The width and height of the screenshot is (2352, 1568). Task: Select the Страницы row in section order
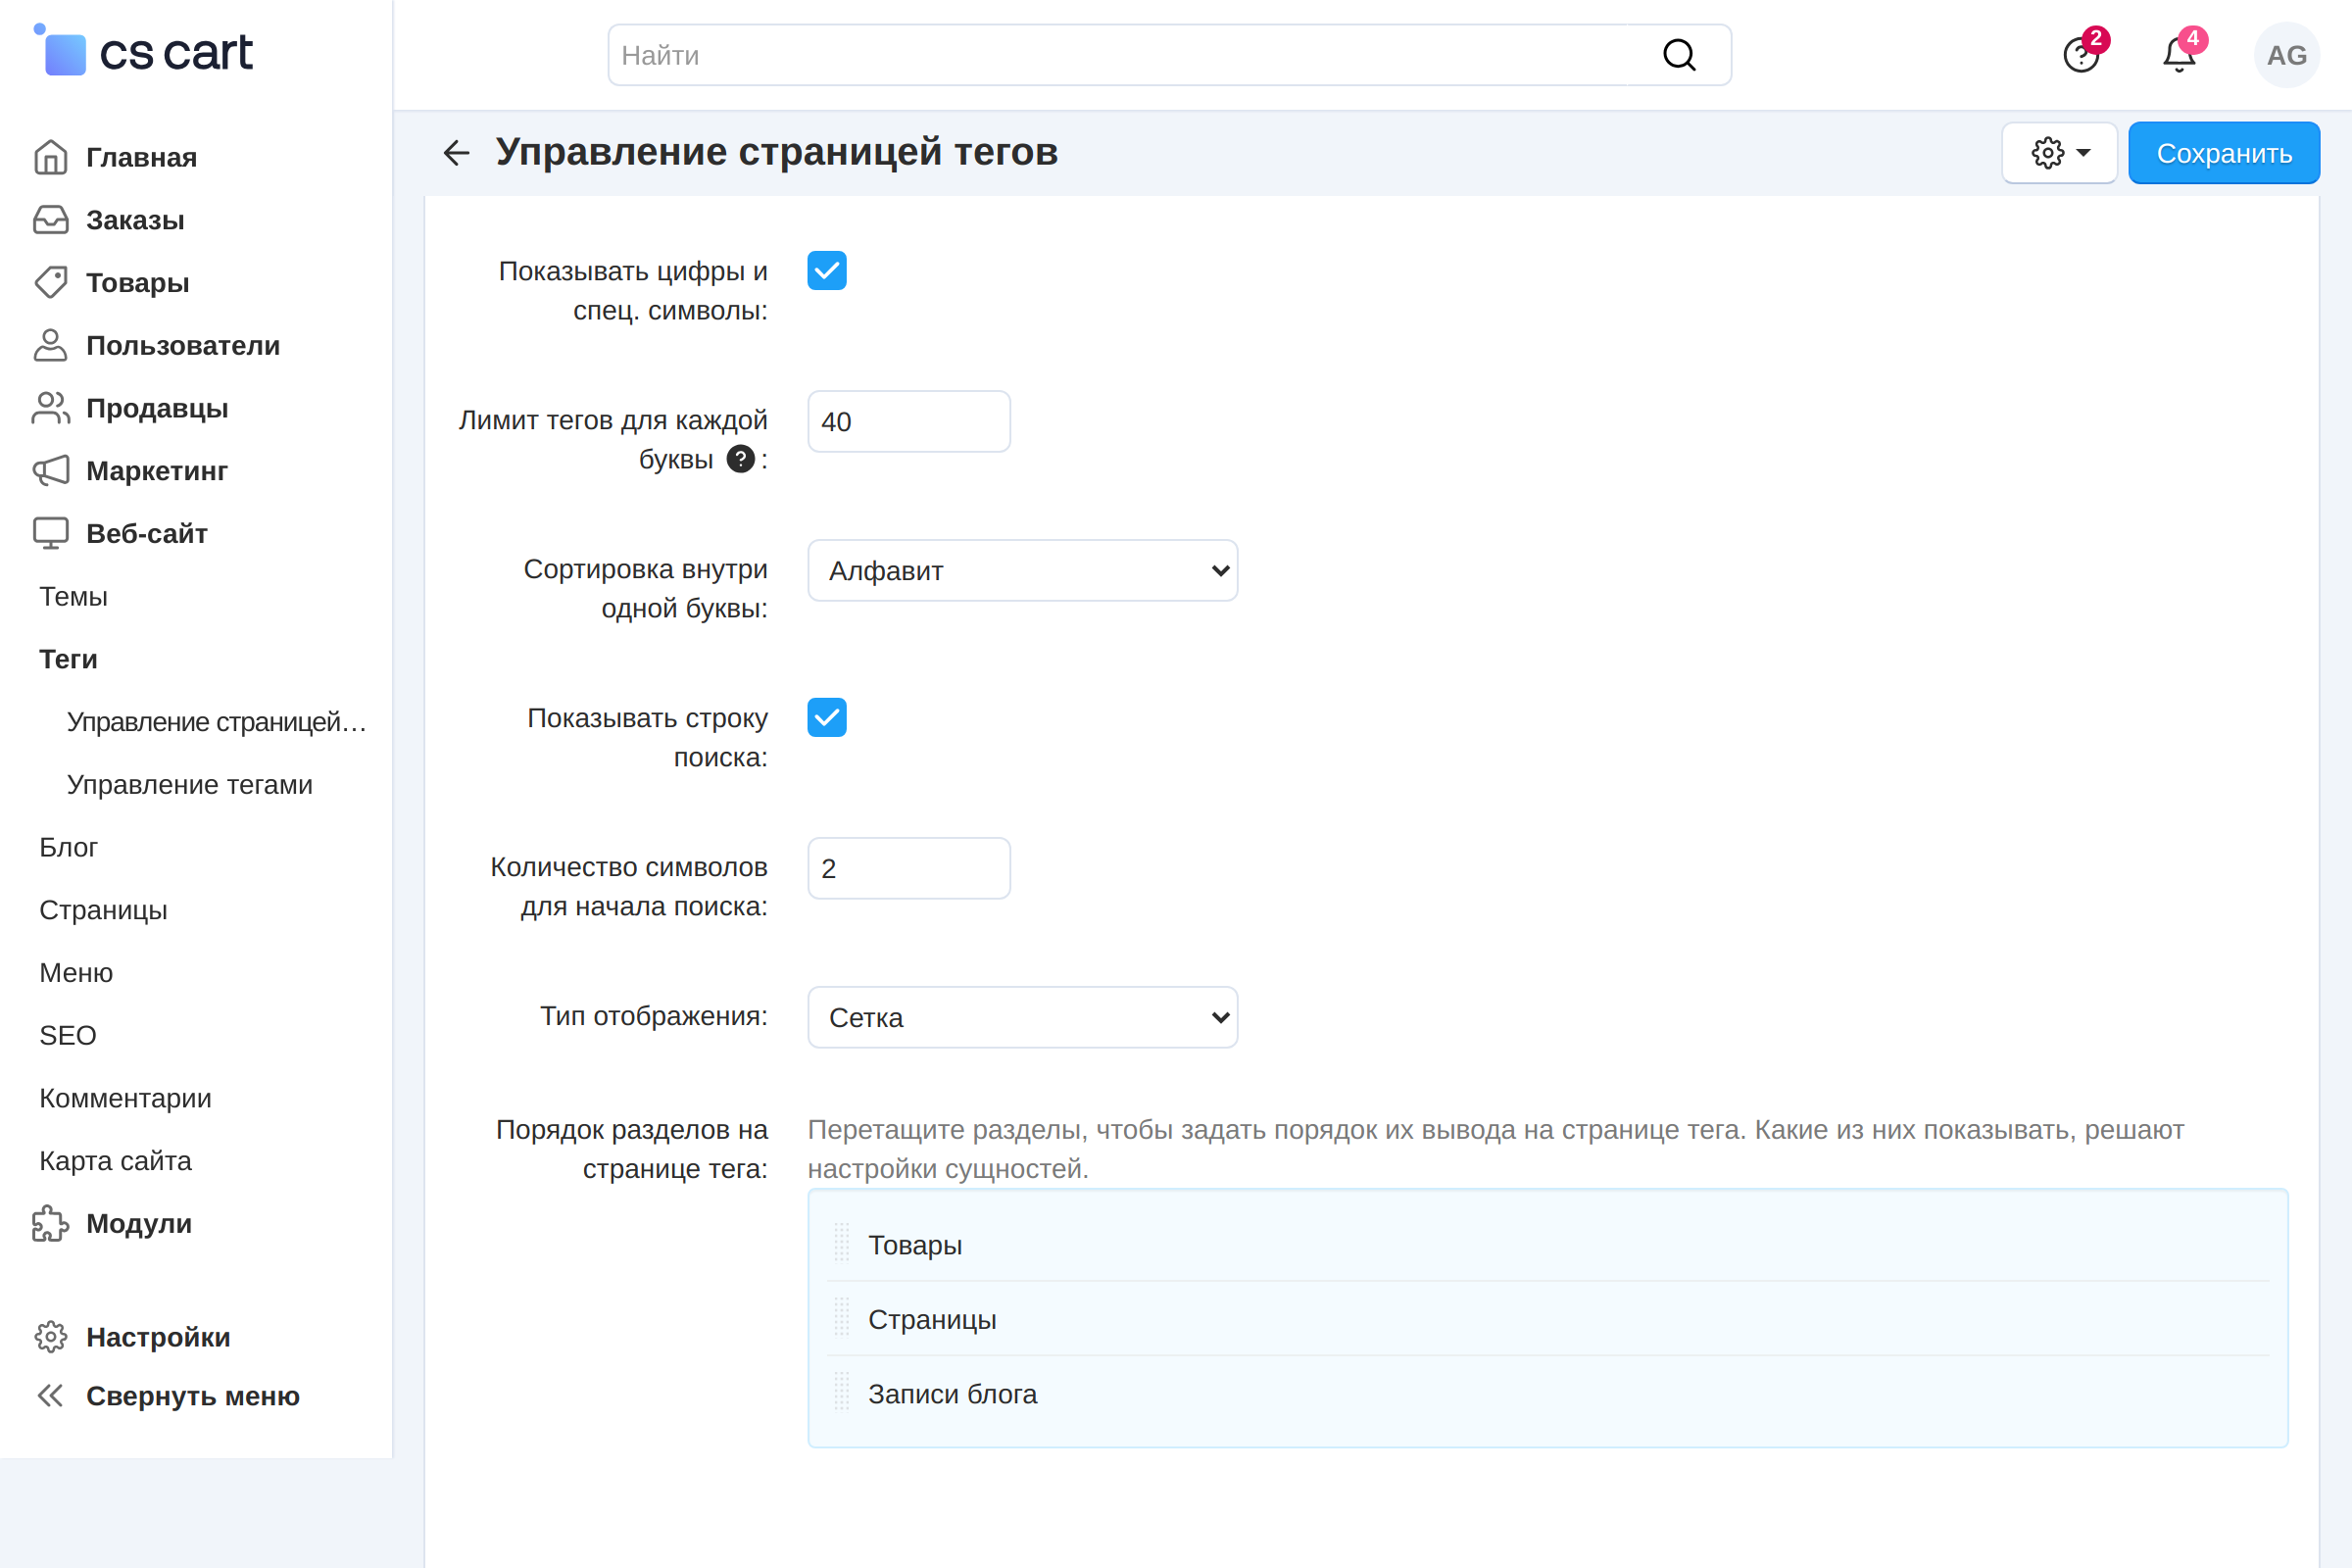1548,1319
